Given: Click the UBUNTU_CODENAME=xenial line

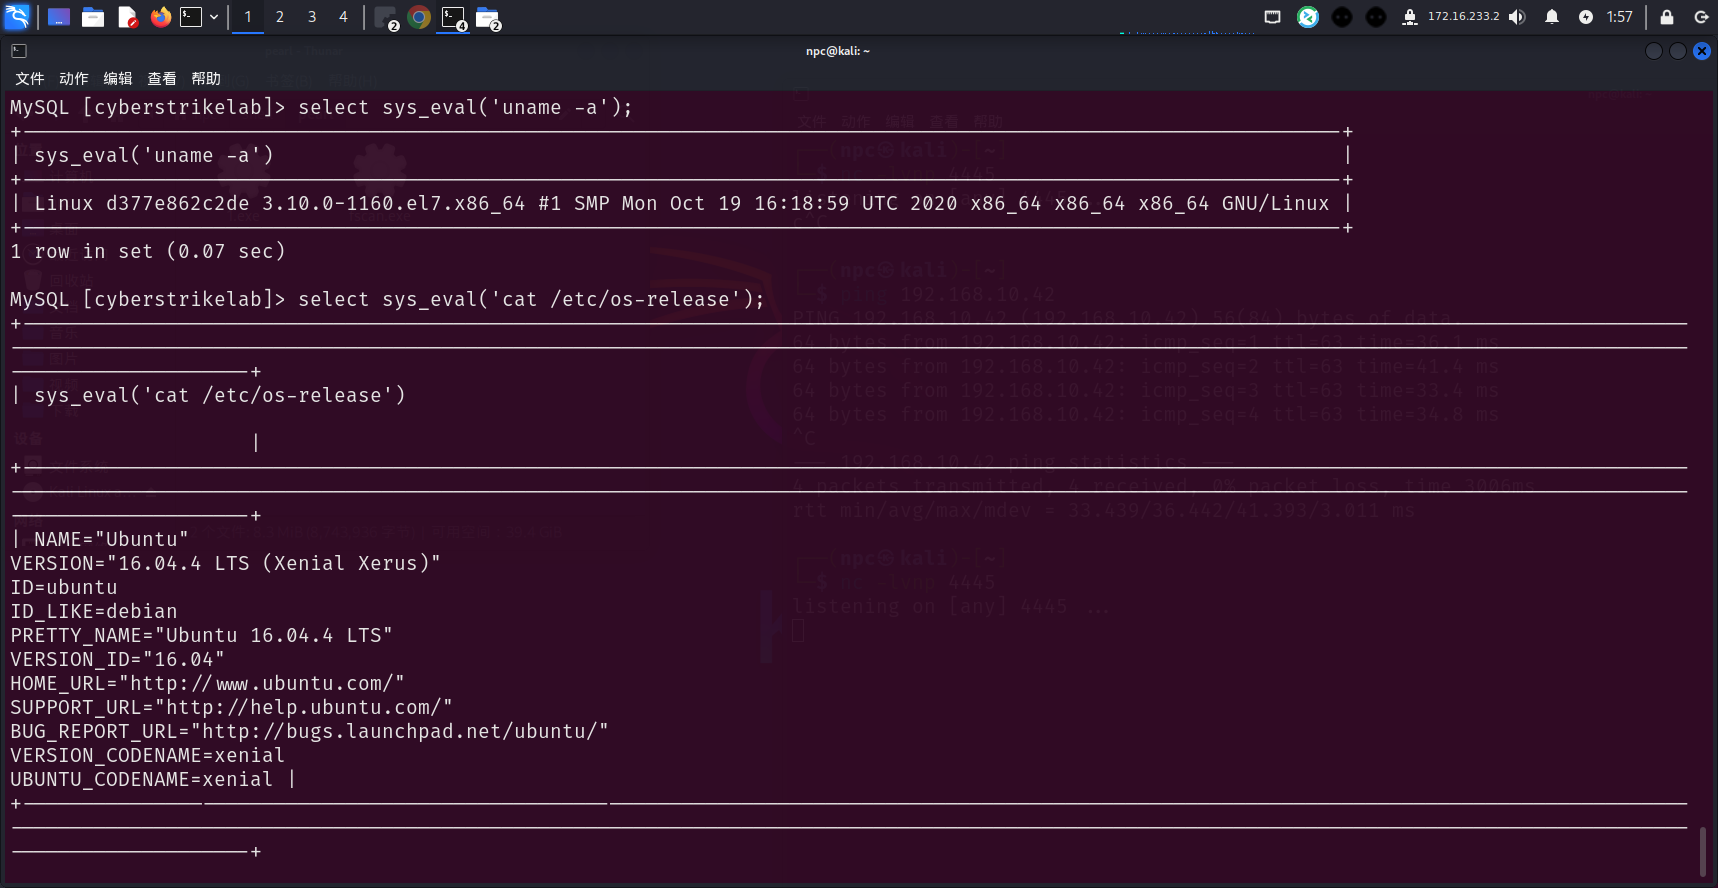Looking at the screenshot, I should click(x=142, y=779).
